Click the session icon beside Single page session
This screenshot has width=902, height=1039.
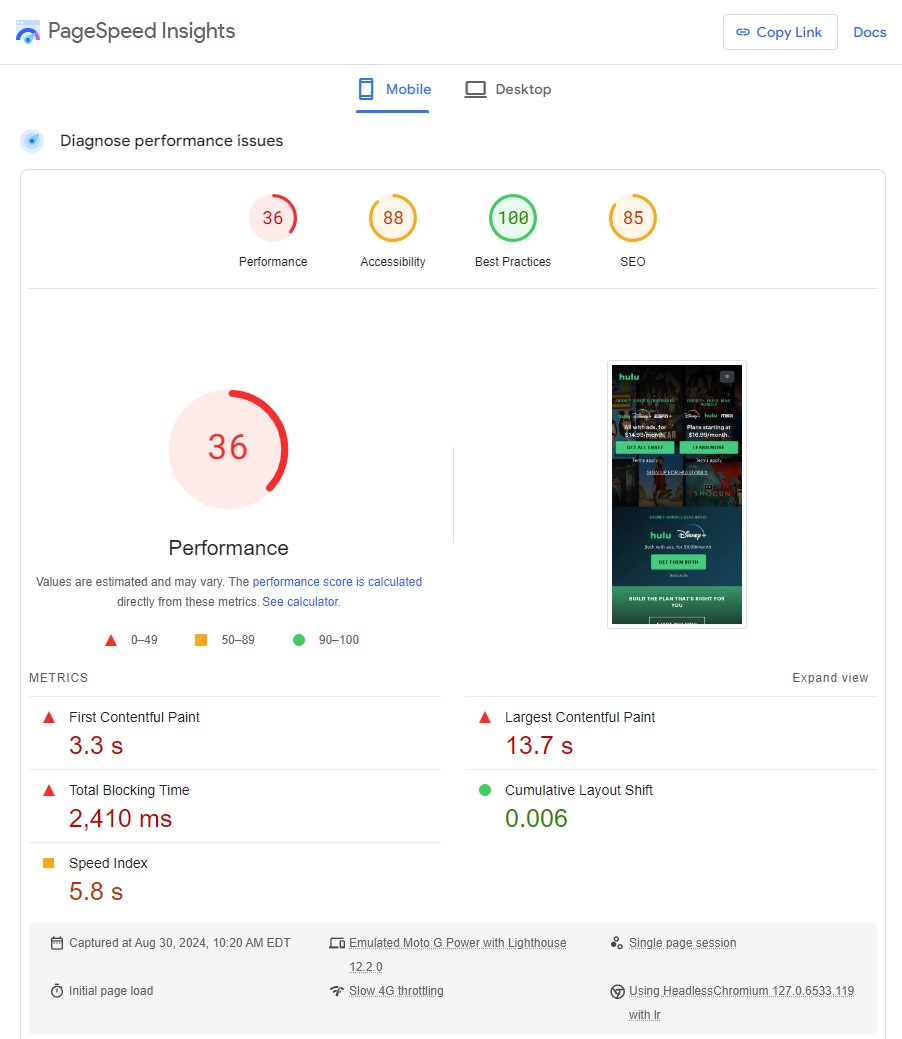pyautogui.click(x=618, y=942)
